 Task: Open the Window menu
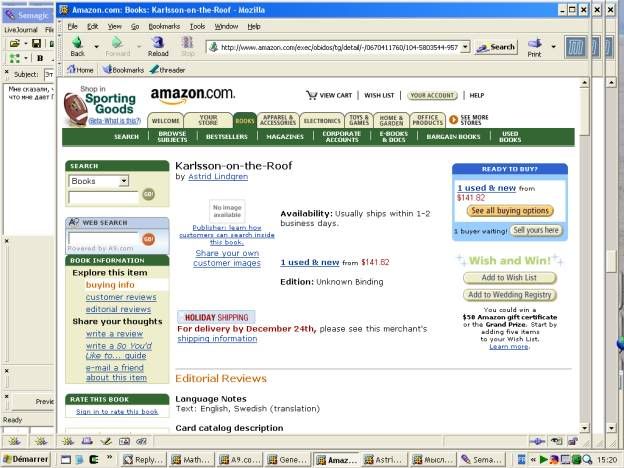point(226,26)
